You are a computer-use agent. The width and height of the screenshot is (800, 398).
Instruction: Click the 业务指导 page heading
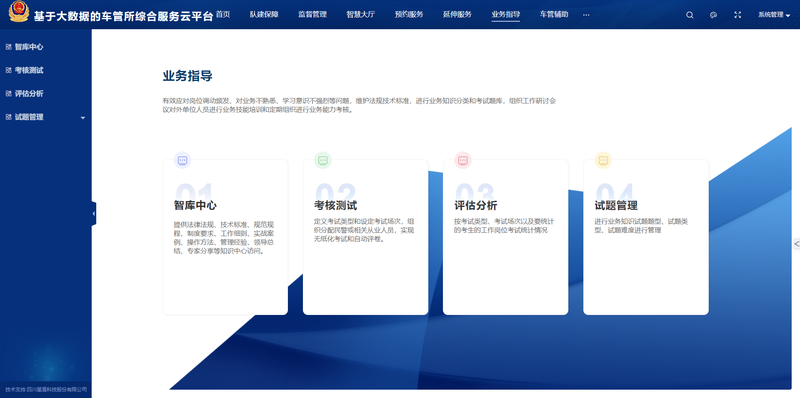pos(188,77)
